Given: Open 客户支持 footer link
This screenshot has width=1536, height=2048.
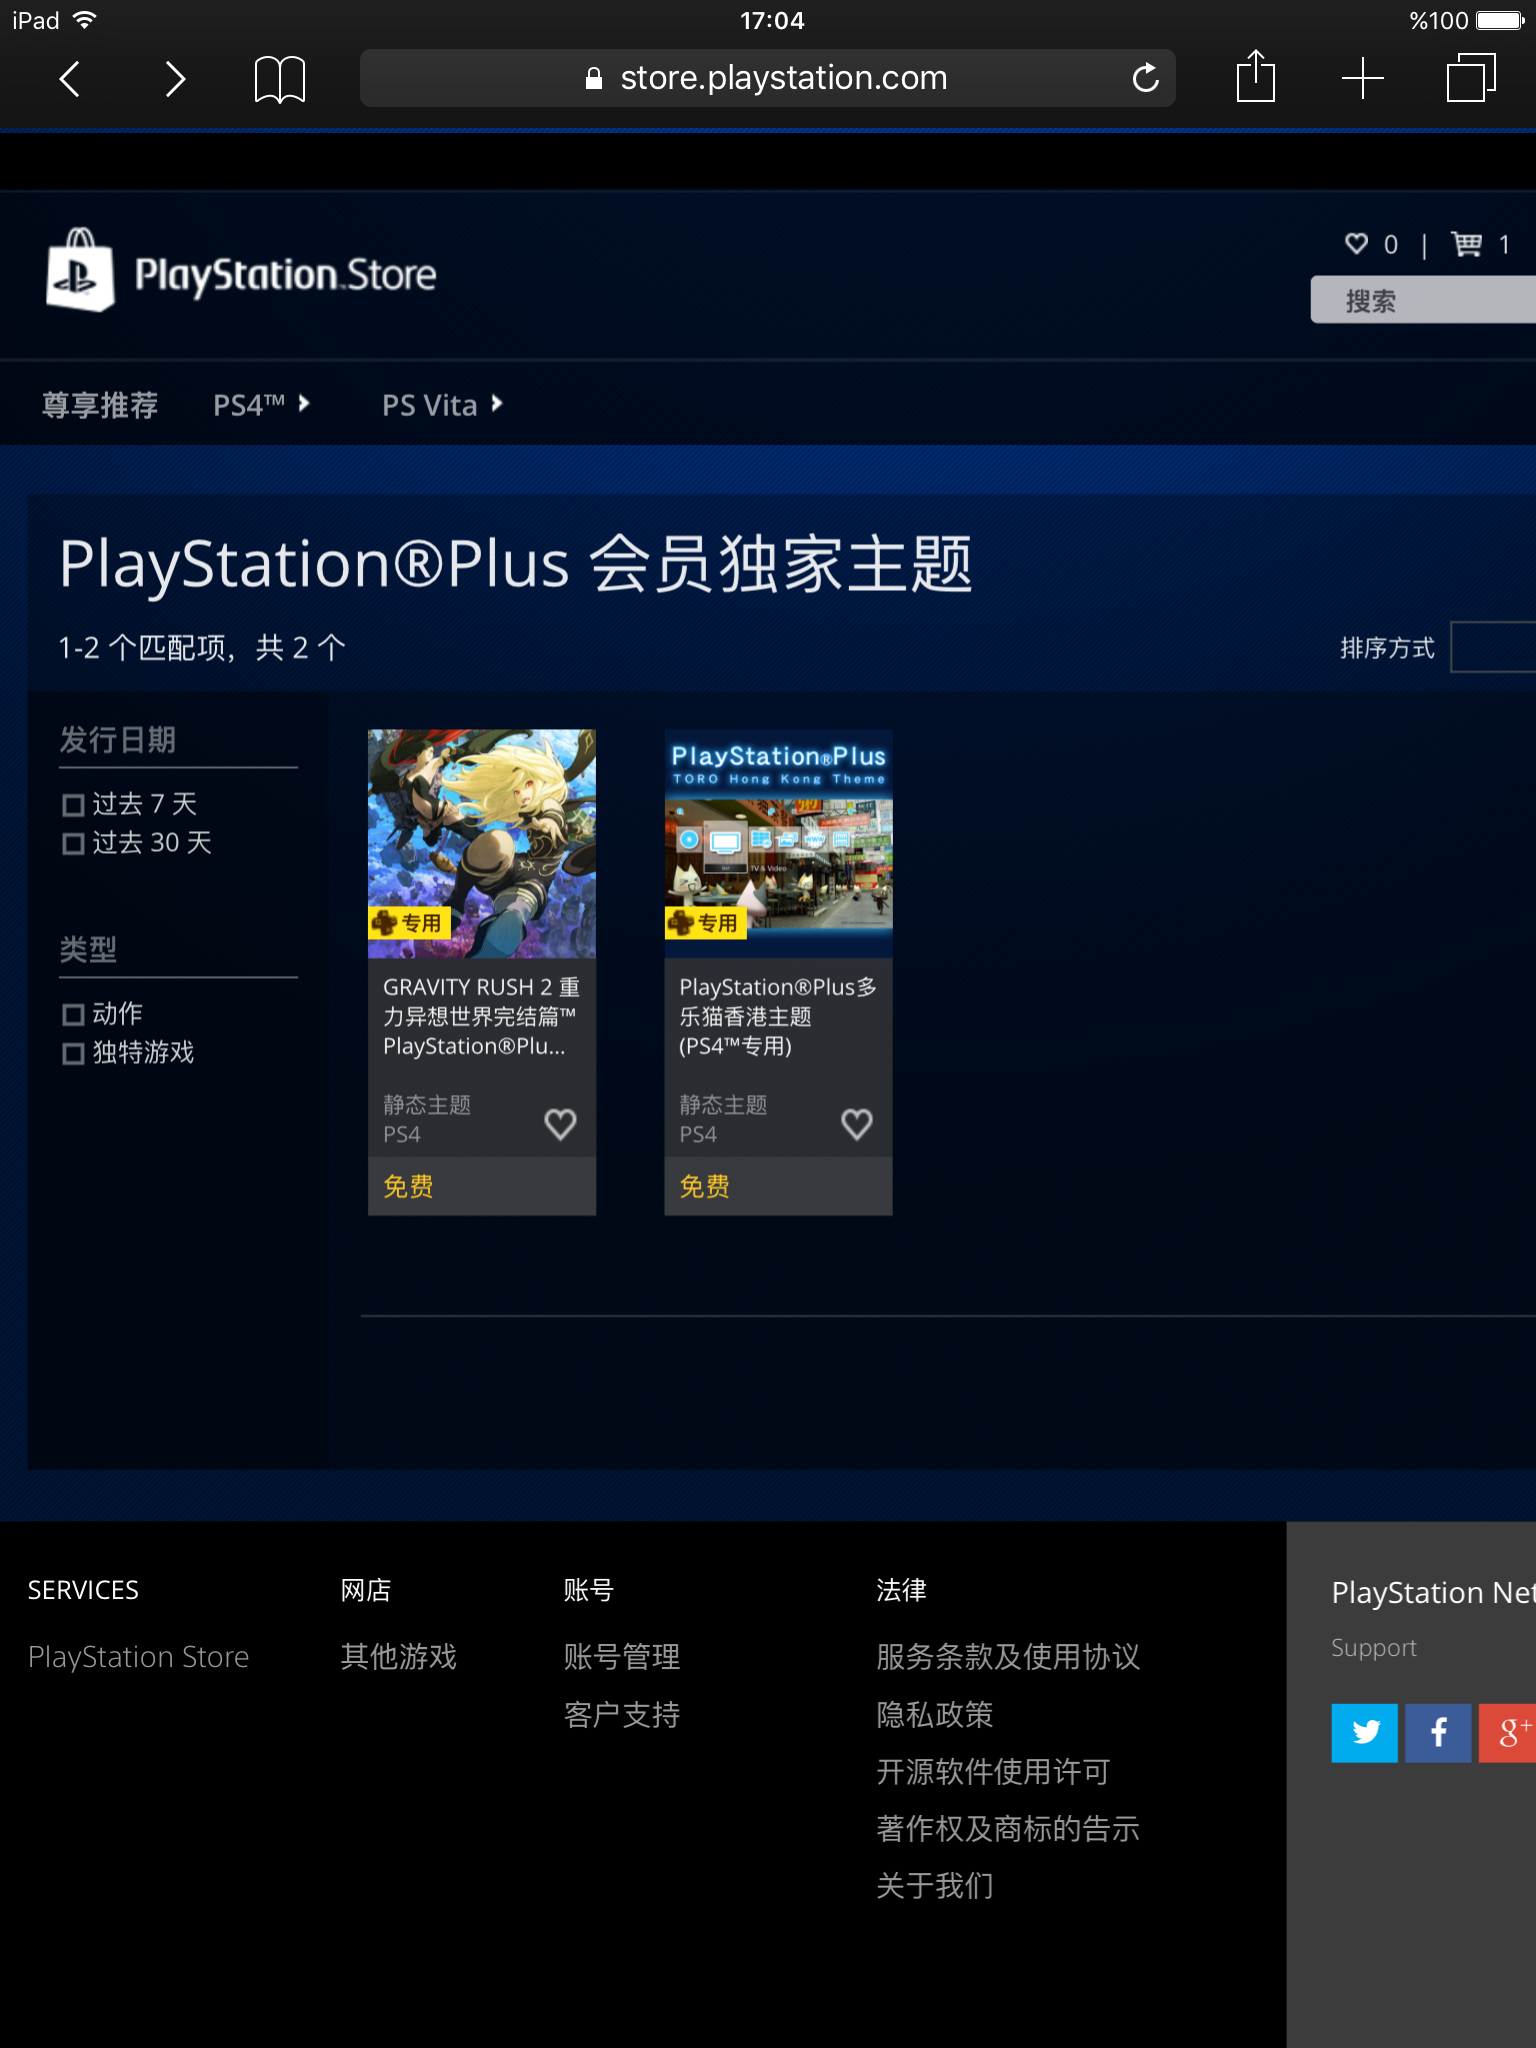Looking at the screenshot, I should click(622, 1715).
